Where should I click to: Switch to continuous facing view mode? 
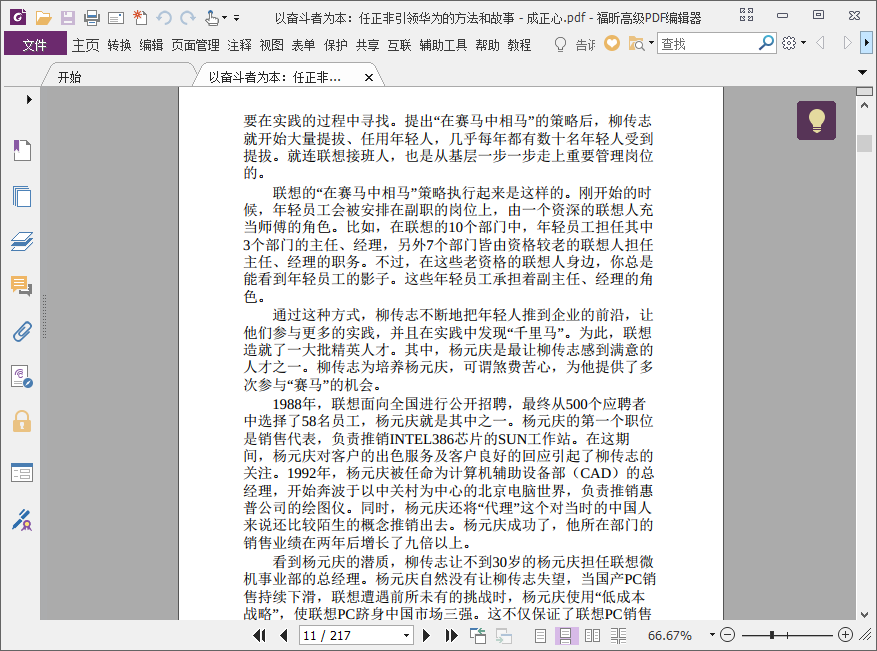(x=619, y=635)
